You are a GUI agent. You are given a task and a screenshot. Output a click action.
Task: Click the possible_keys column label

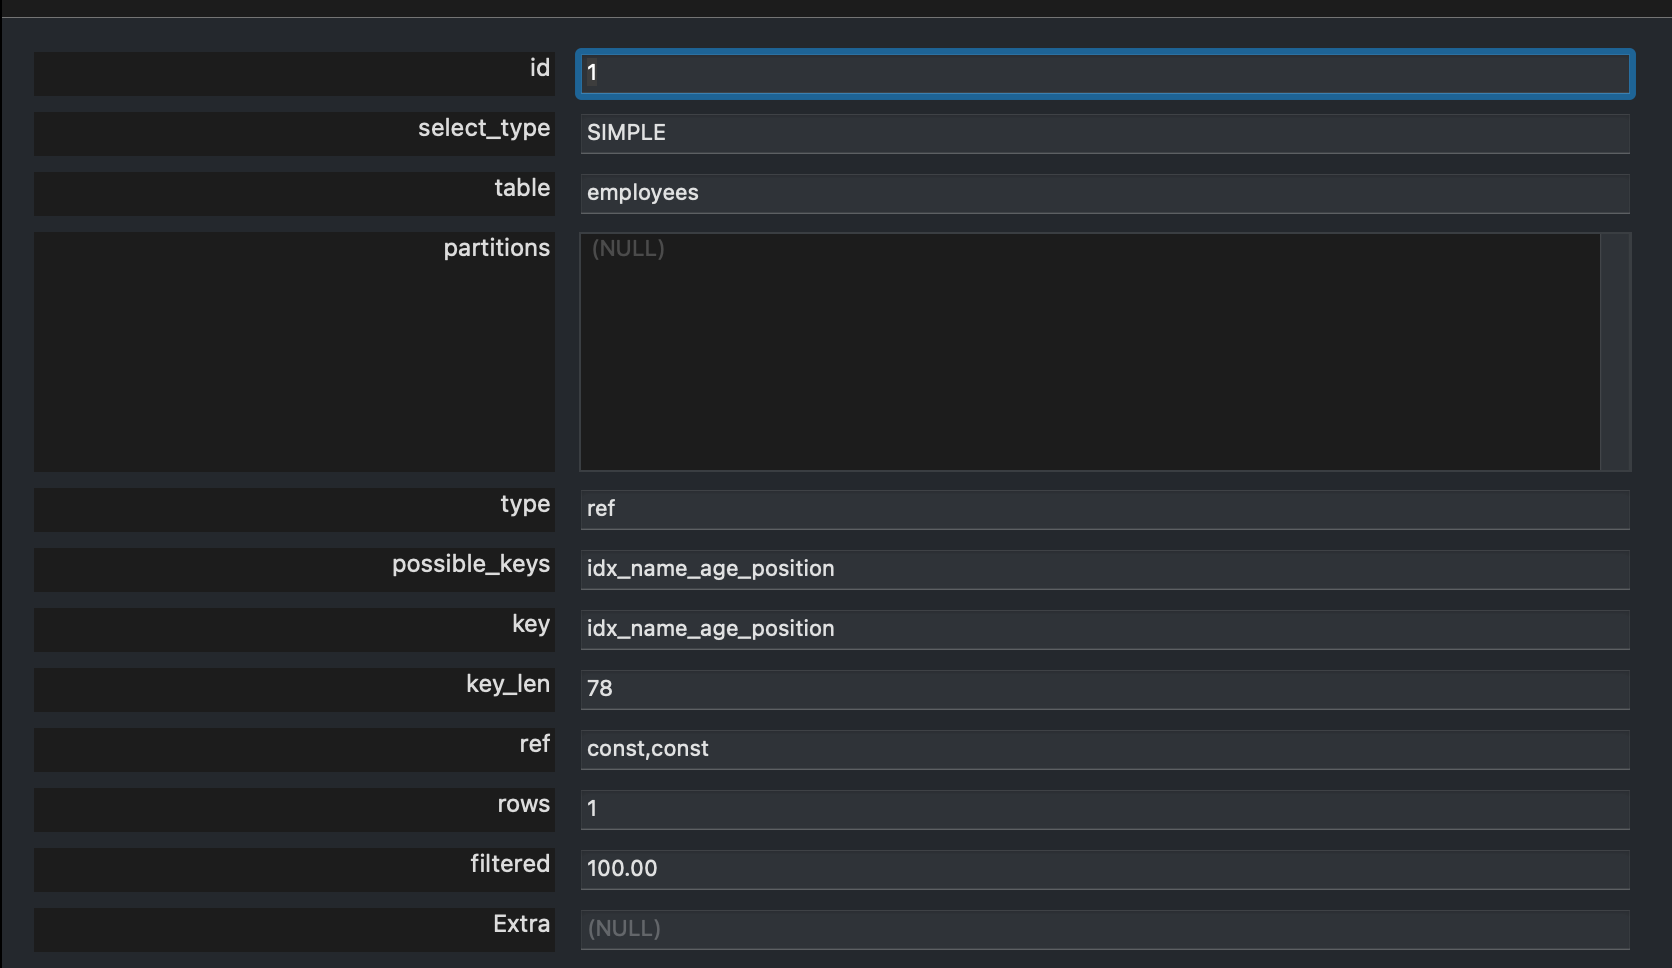(471, 565)
